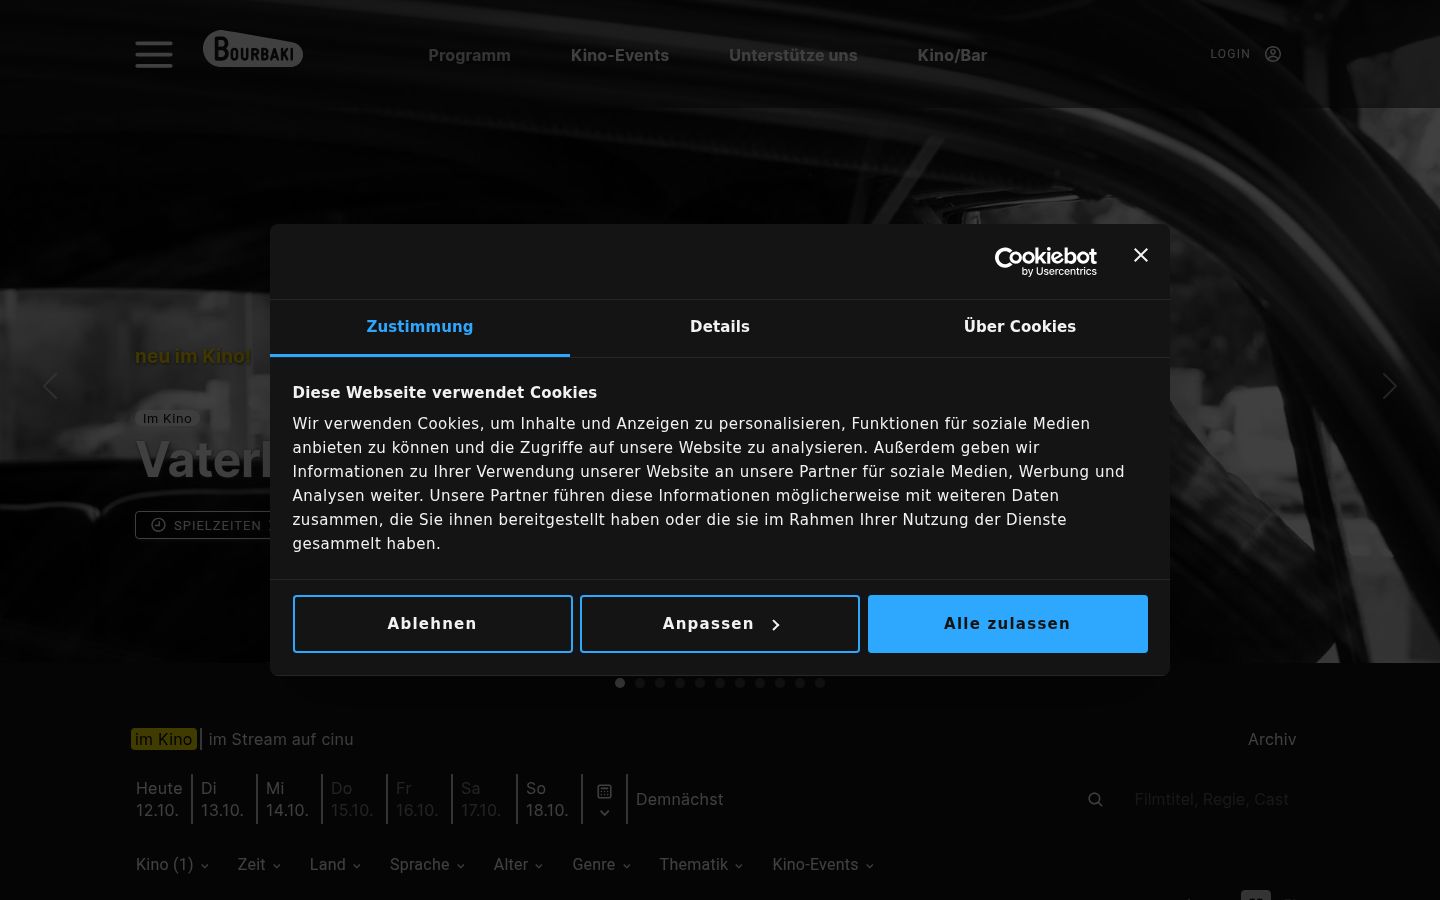The image size is (1440, 900).
Task: Select the first carousel dot indicator
Action: pos(620,683)
